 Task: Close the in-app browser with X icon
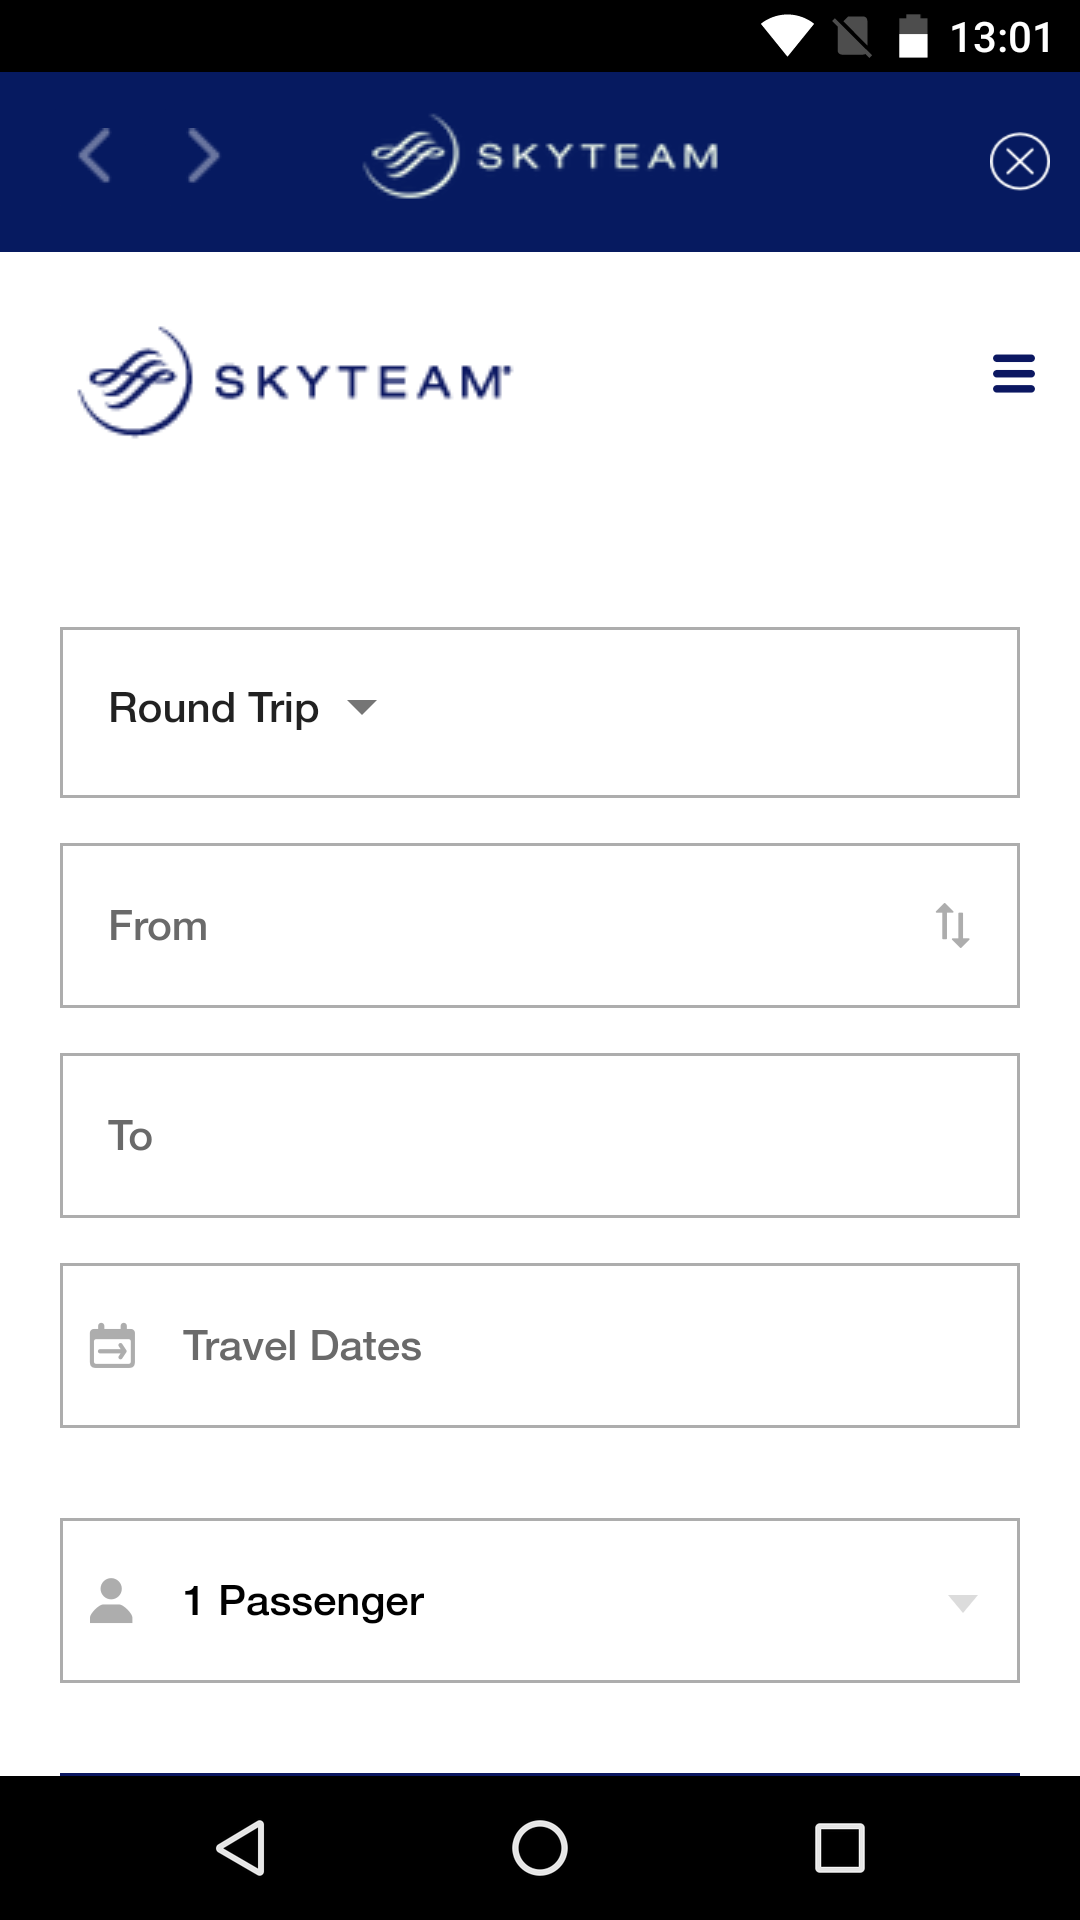coord(1019,161)
